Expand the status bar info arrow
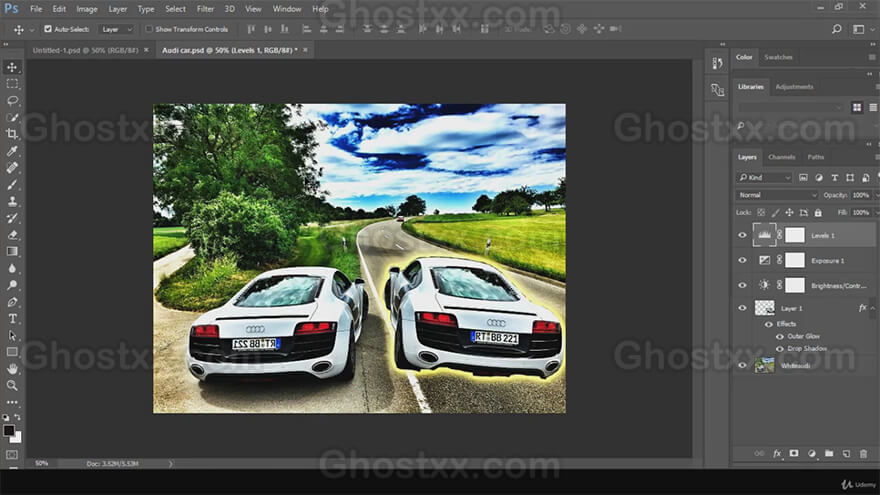The image size is (880, 495). click(x=171, y=464)
